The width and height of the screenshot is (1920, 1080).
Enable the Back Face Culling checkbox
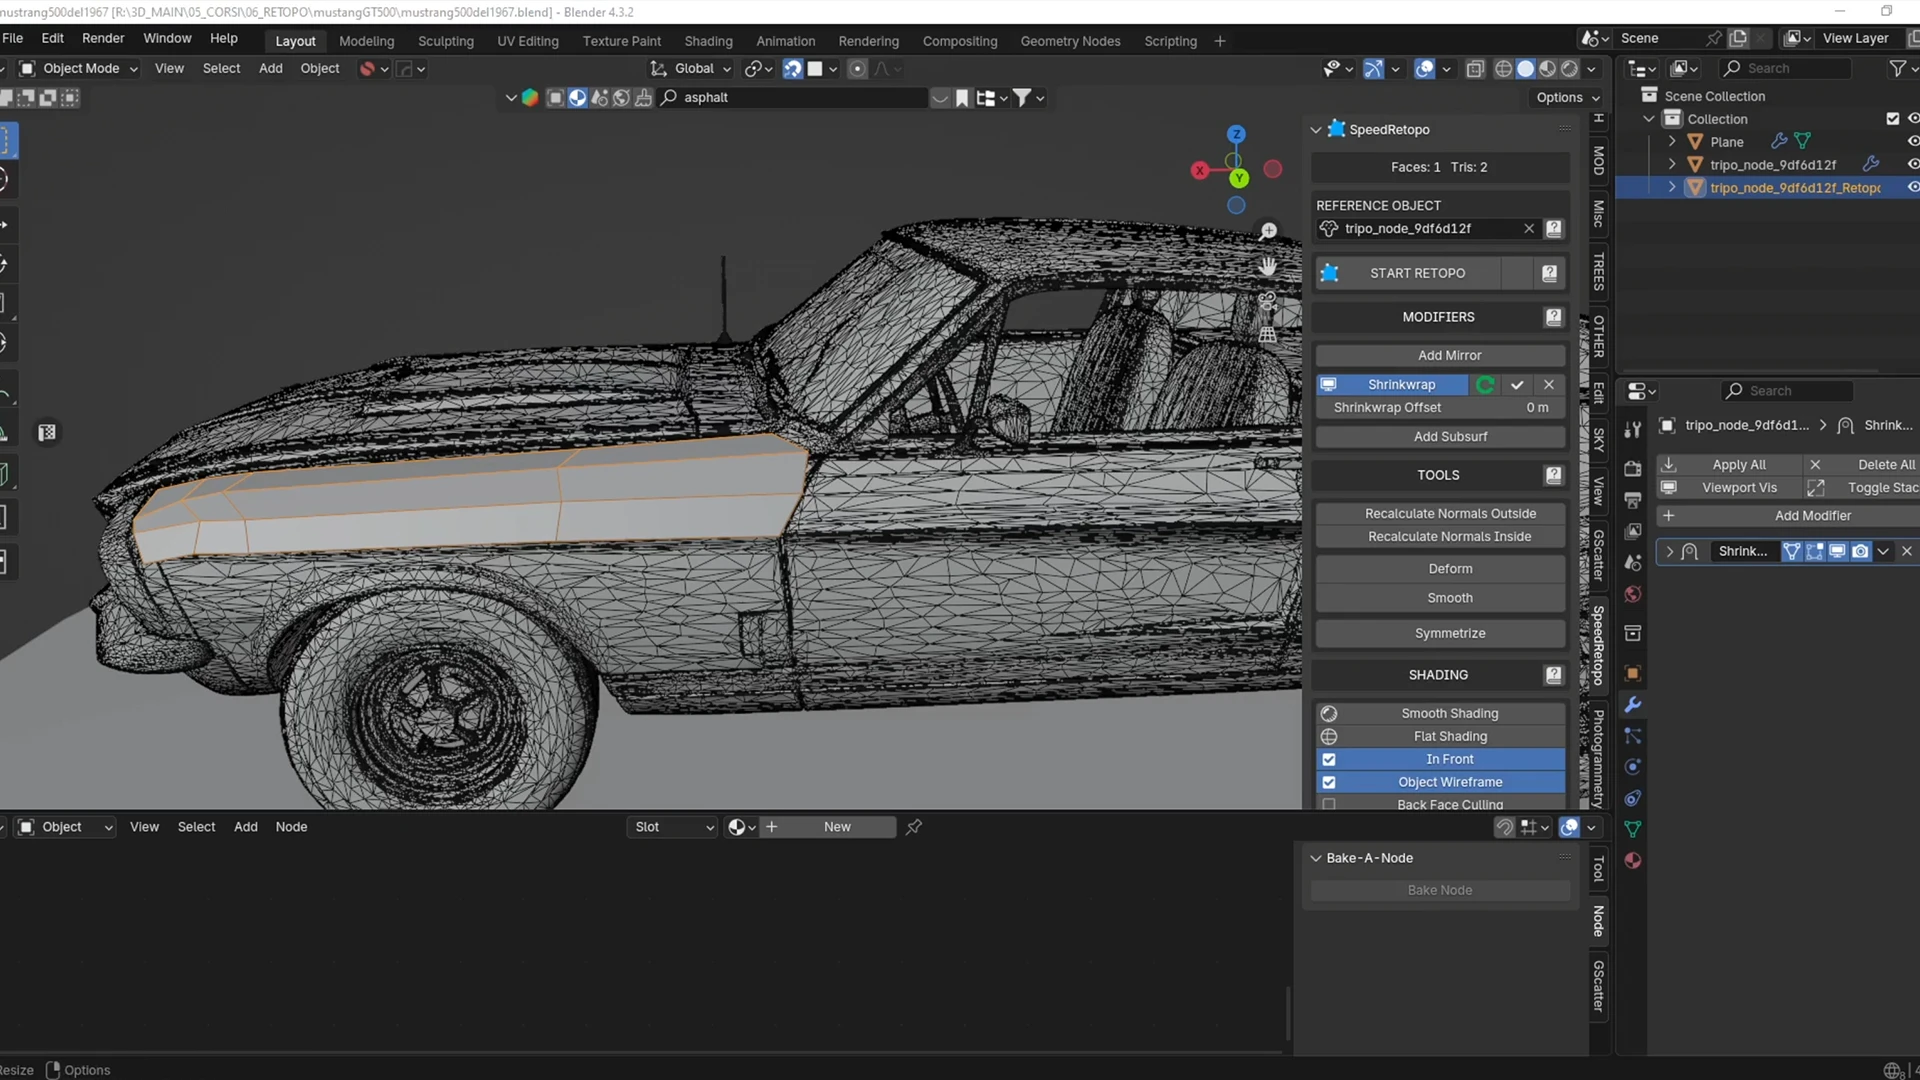(x=1329, y=805)
